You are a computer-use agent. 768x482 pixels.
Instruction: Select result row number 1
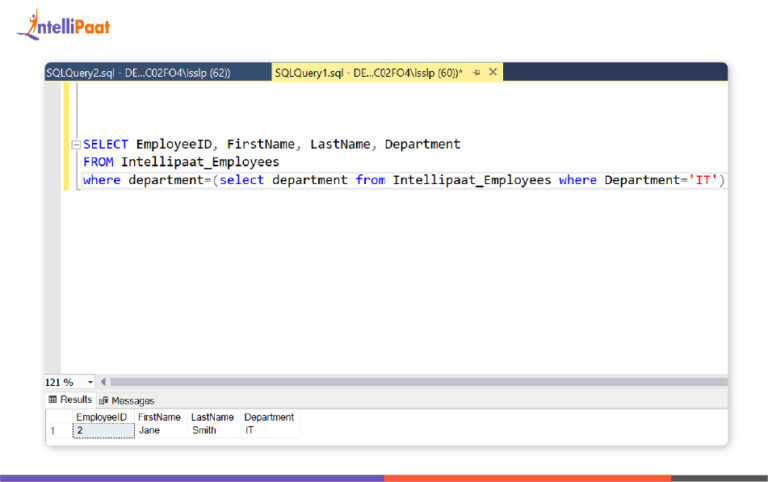(x=59, y=431)
